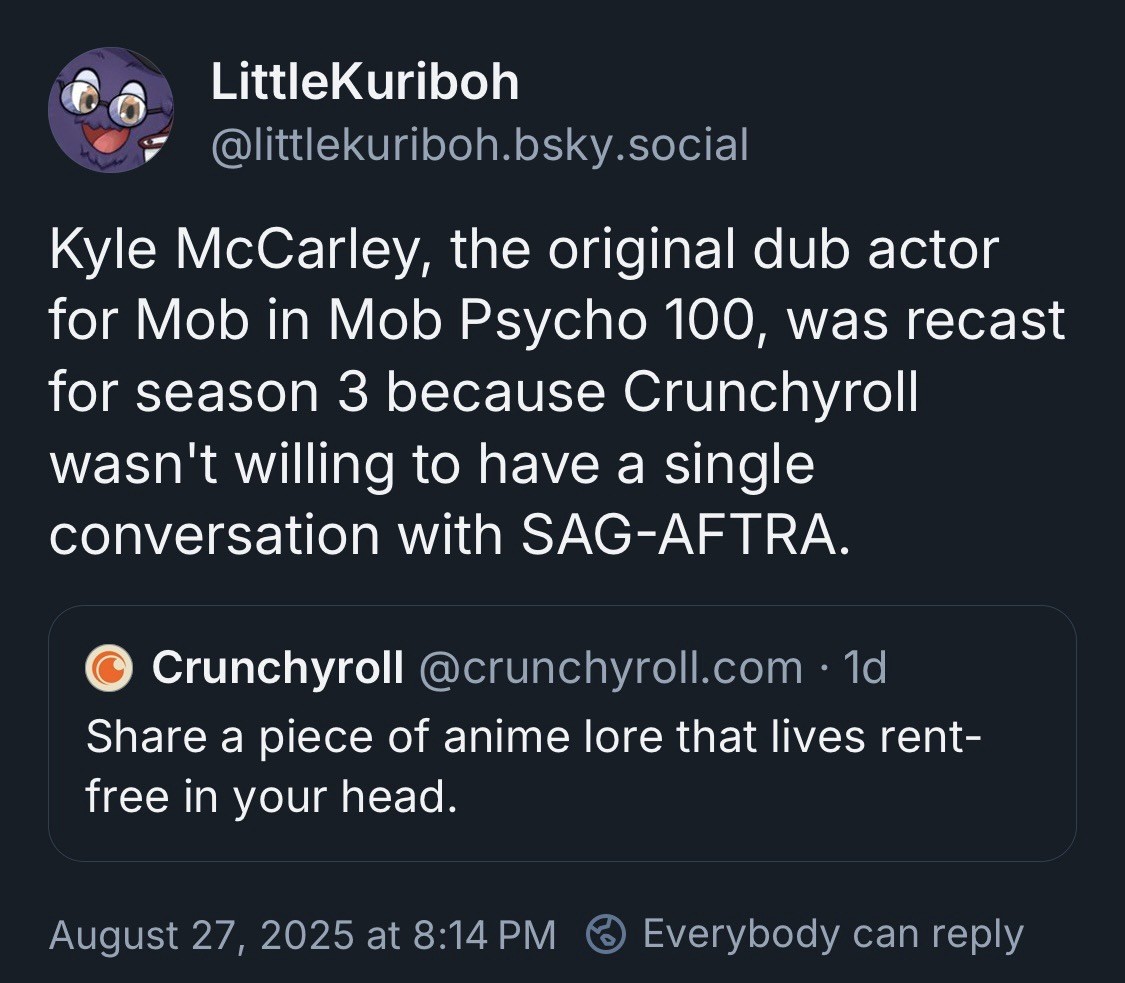The height and width of the screenshot is (983, 1125).
Task: Click the 1d timestamp on quoted post
Action: tap(865, 668)
